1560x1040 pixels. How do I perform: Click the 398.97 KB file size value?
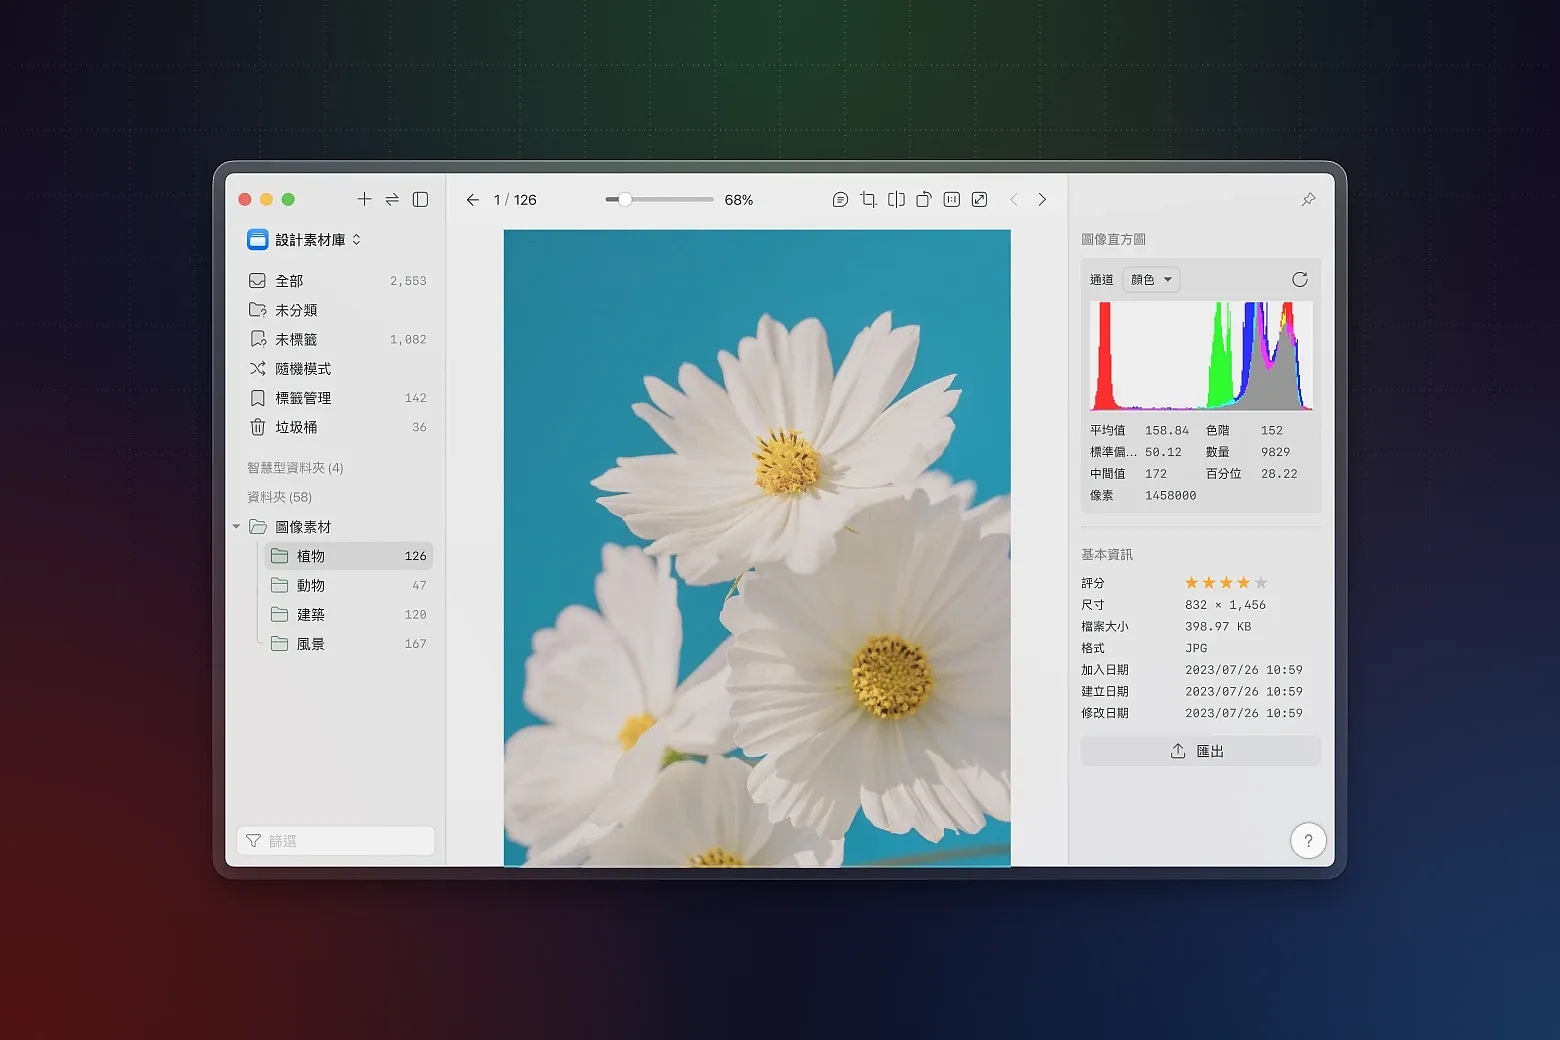1218,627
